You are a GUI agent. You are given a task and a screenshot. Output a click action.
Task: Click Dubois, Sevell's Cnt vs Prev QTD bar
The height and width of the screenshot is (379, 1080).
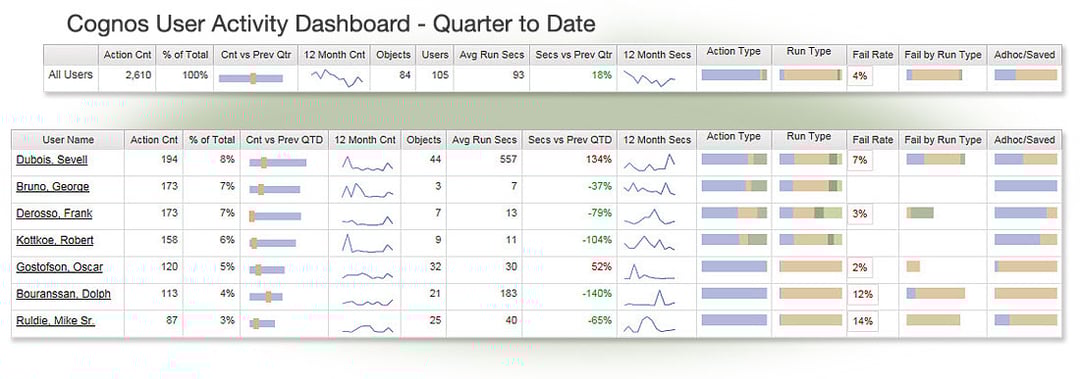(278, 163)
